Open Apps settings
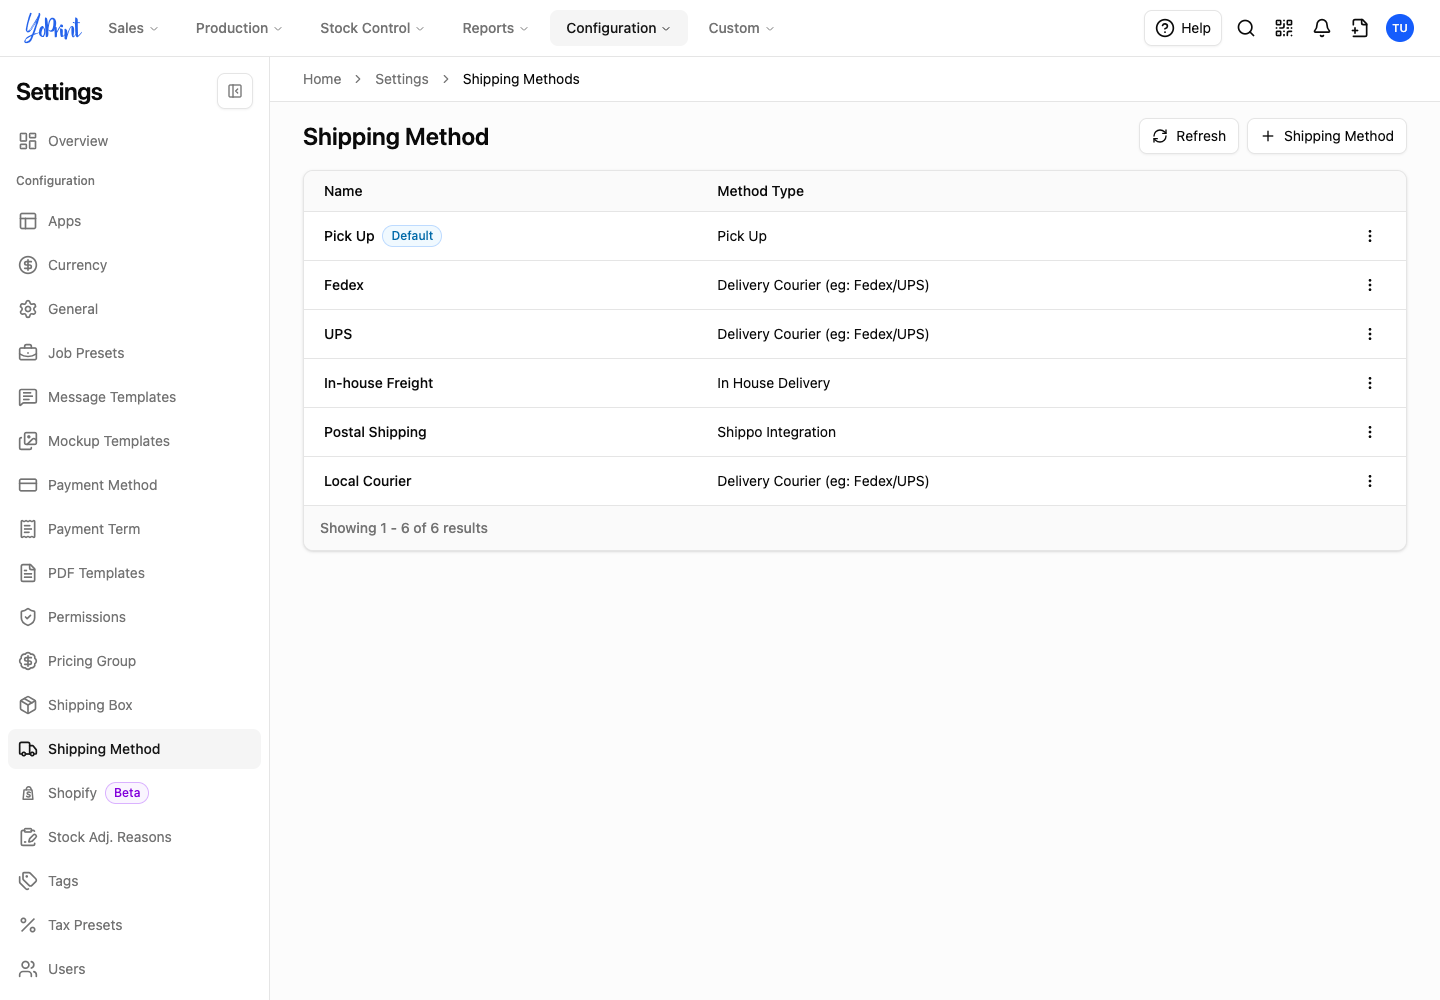Viewport: 1440px width, 1000px height. (134, 221)
